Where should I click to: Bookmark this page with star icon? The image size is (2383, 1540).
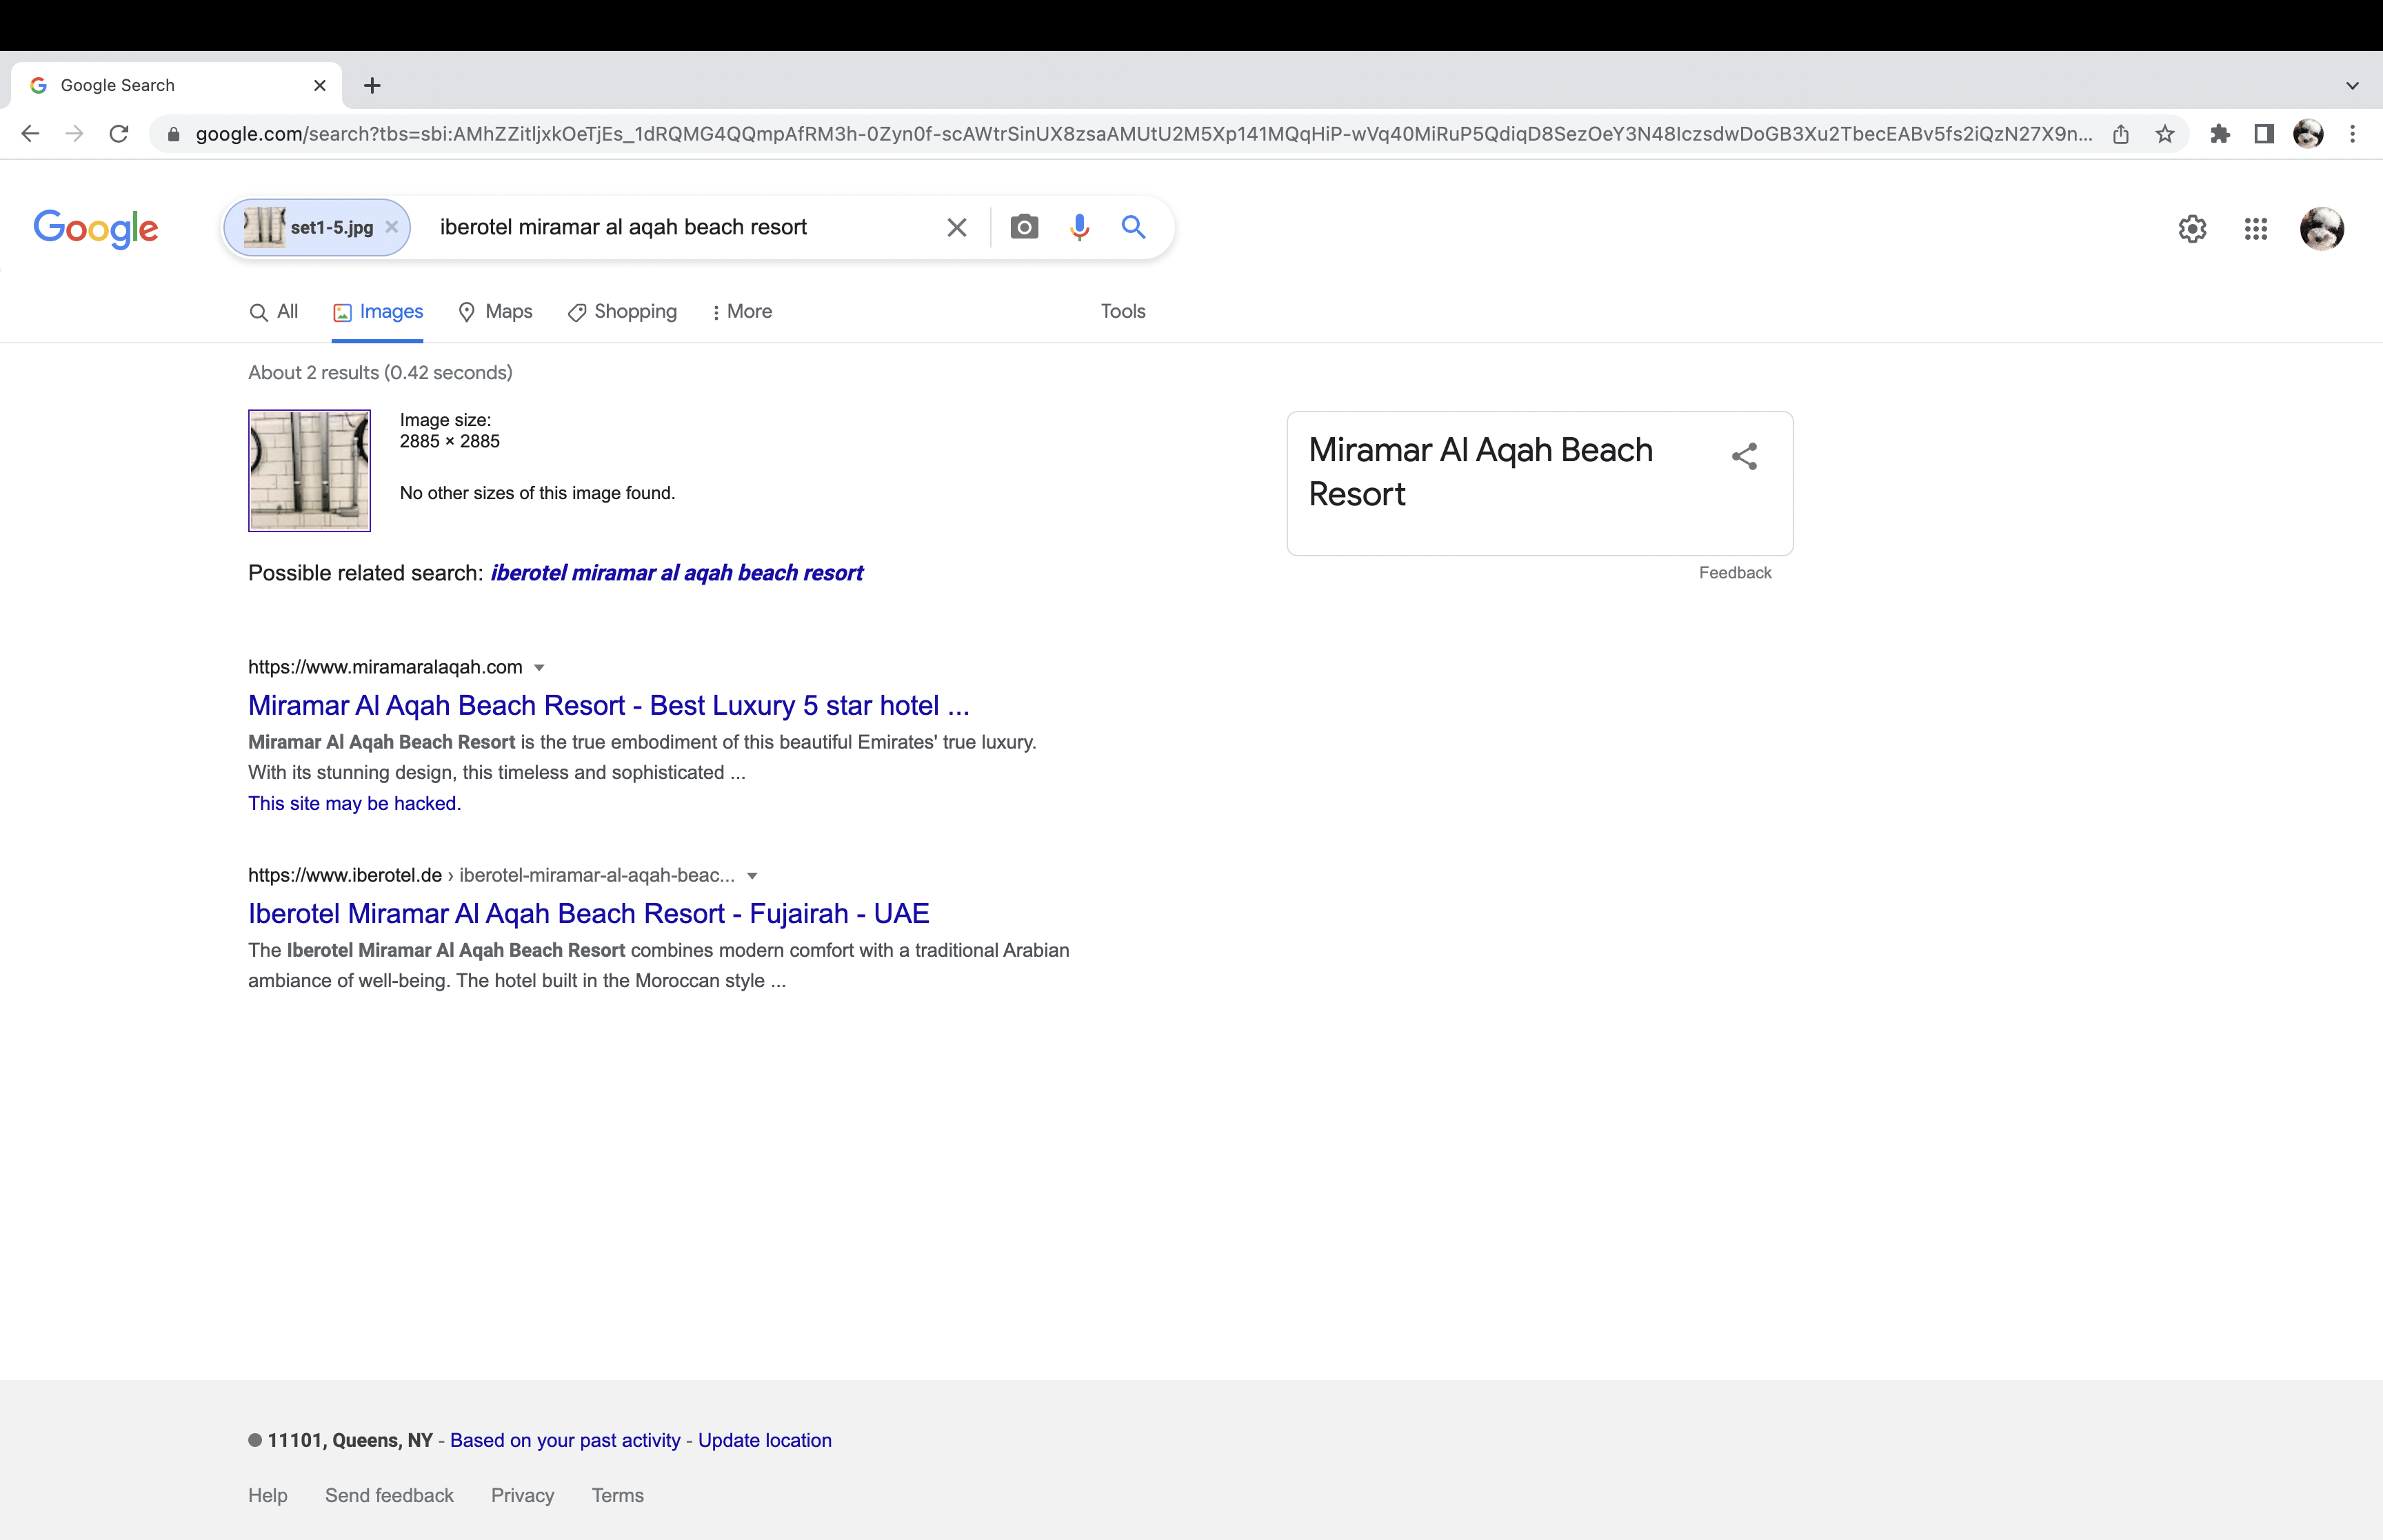click(2165, 134)
